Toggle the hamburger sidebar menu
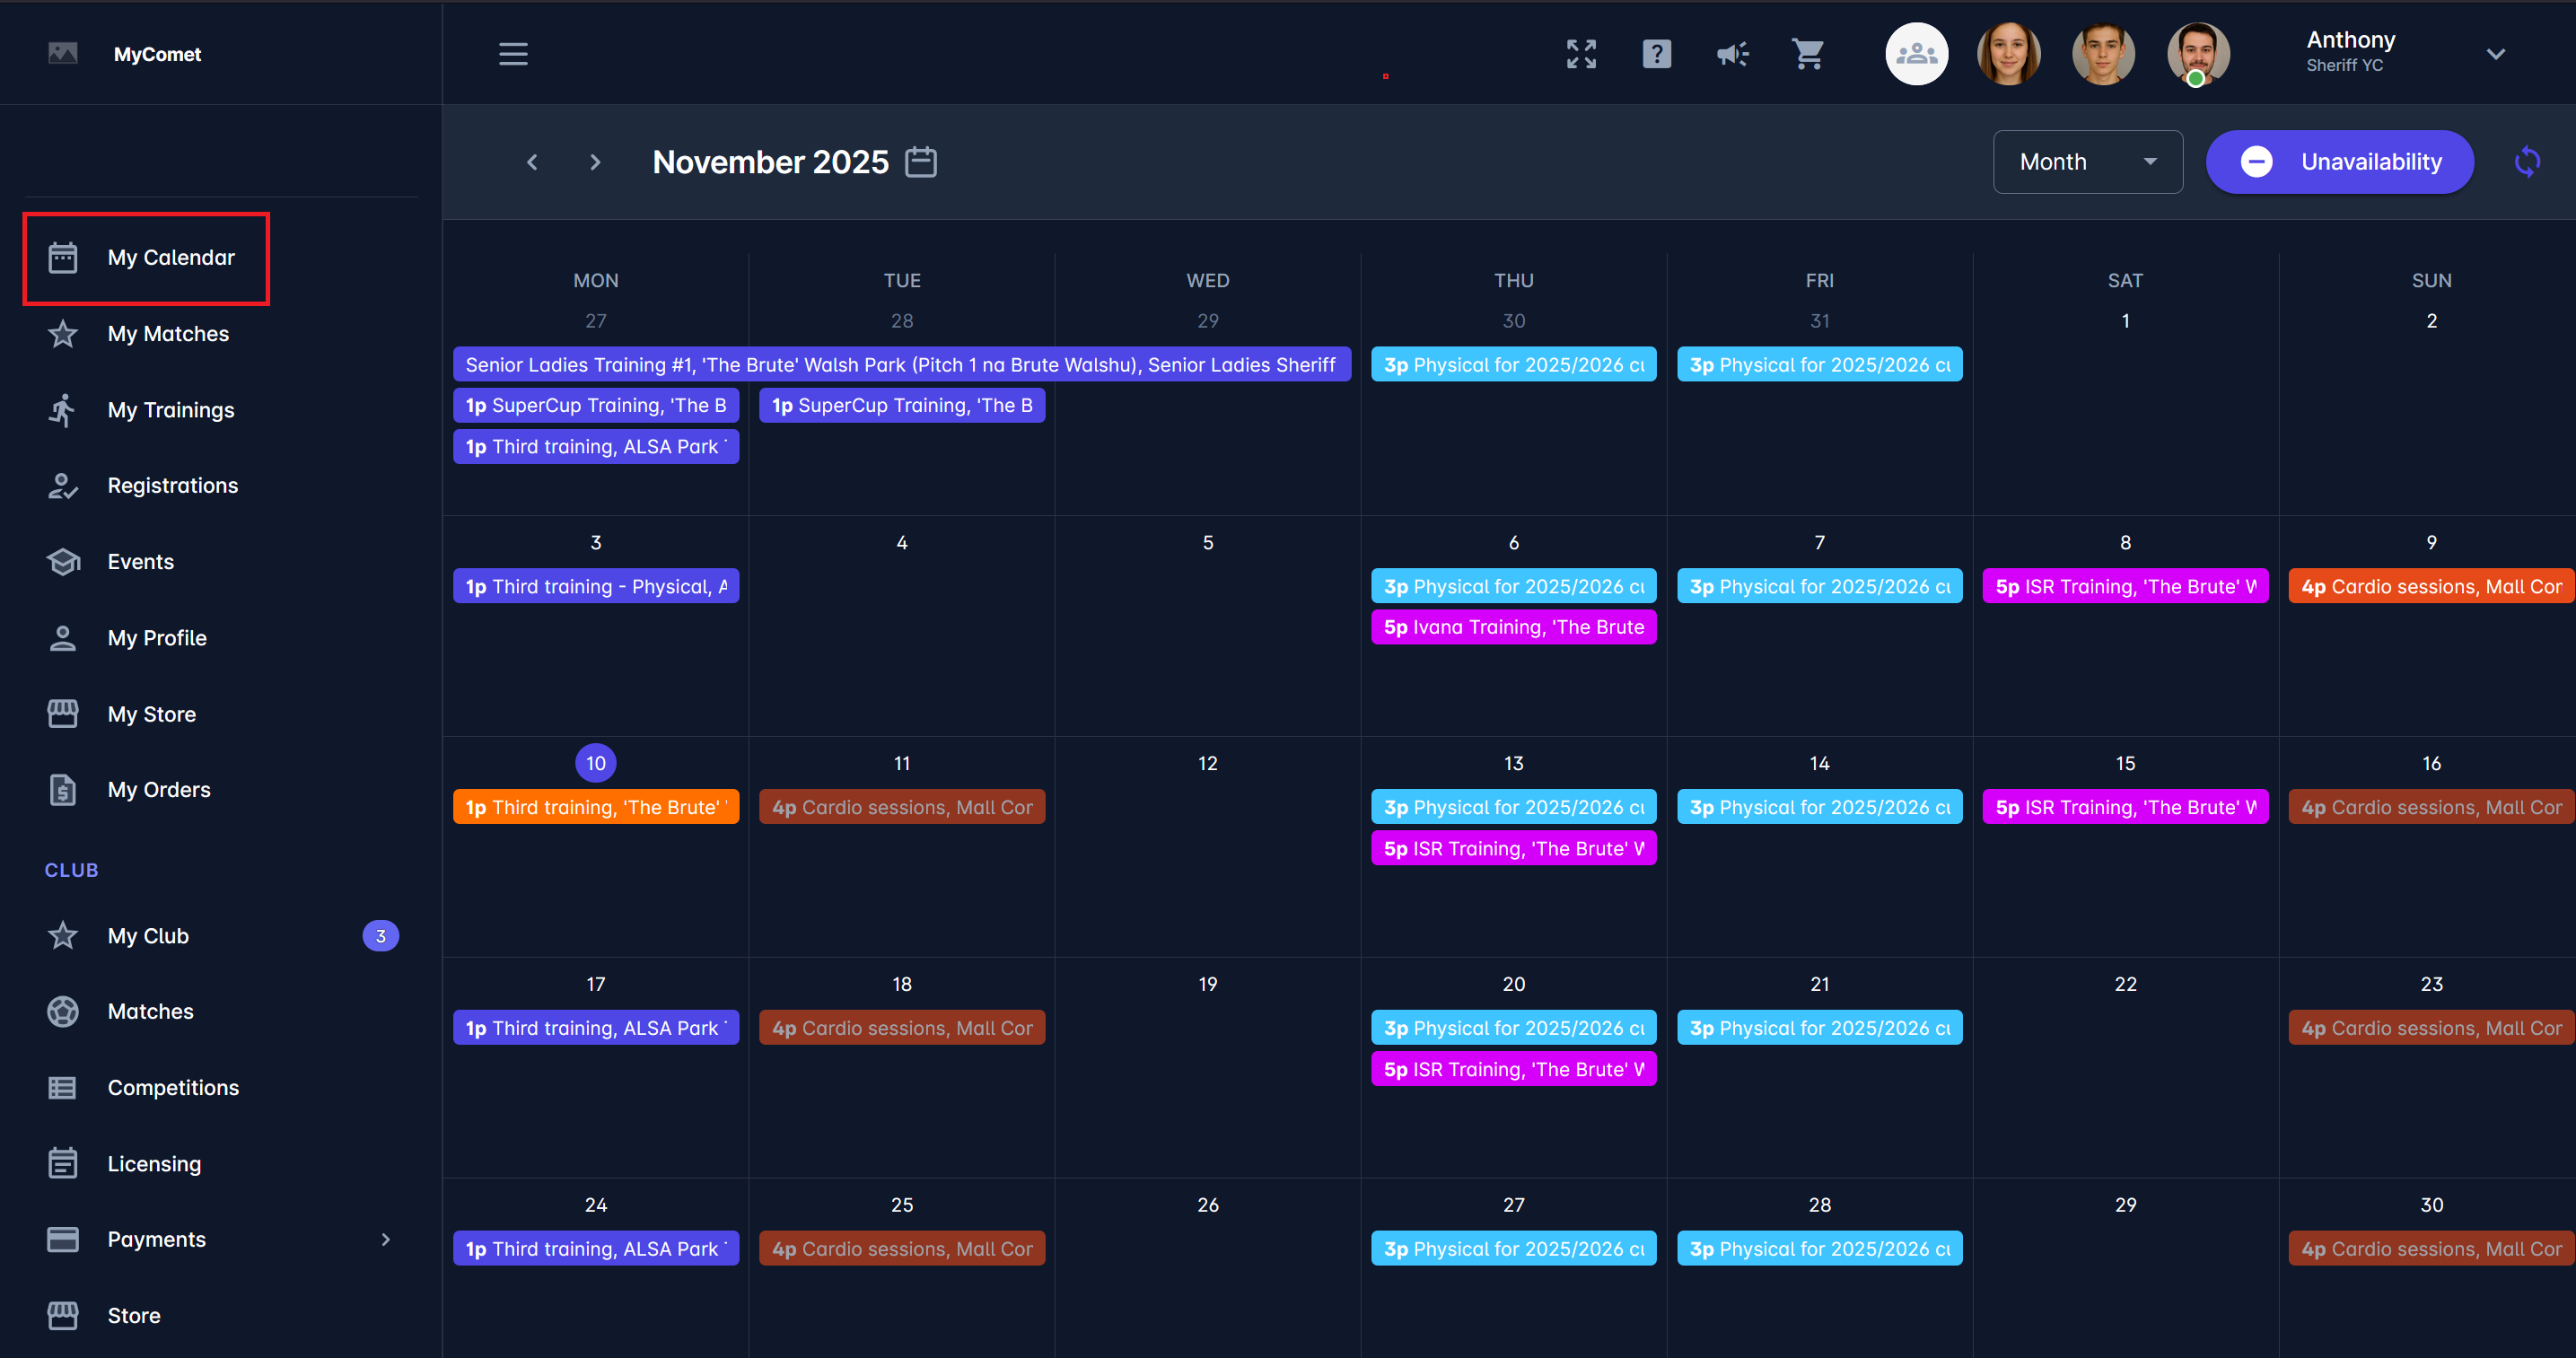 click(513, 54)
